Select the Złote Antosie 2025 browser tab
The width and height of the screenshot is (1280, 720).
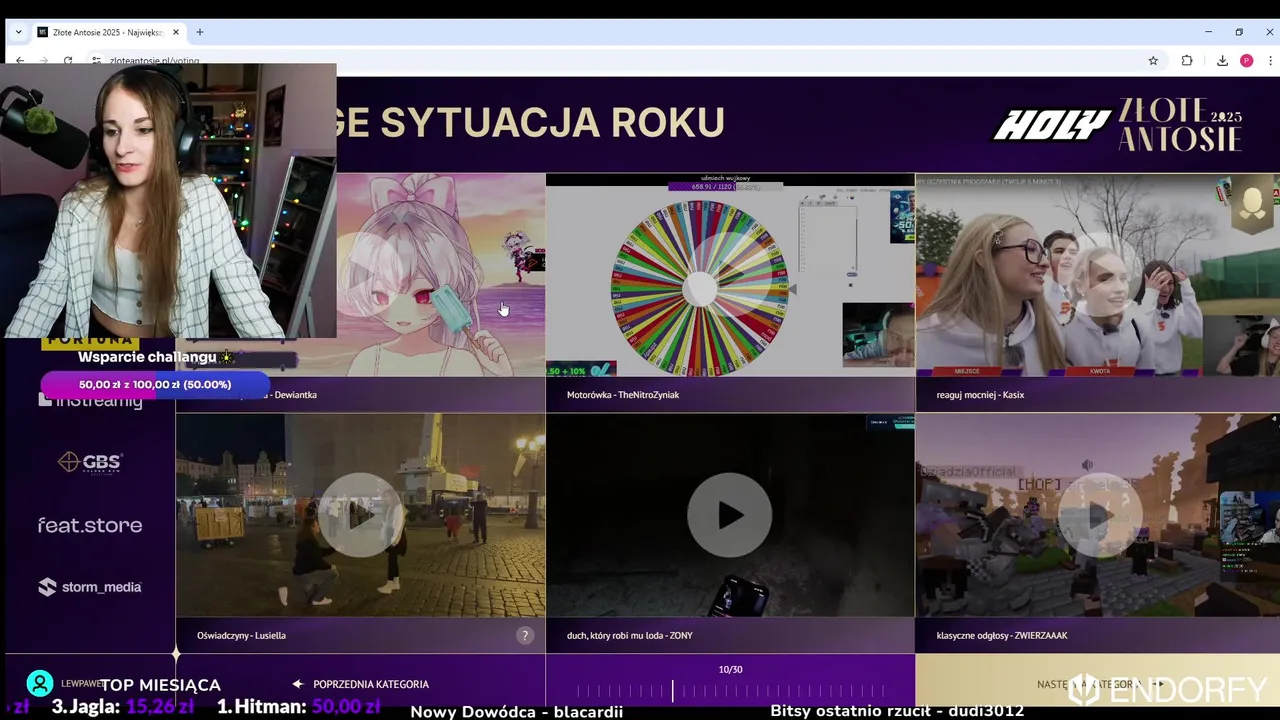108,32
